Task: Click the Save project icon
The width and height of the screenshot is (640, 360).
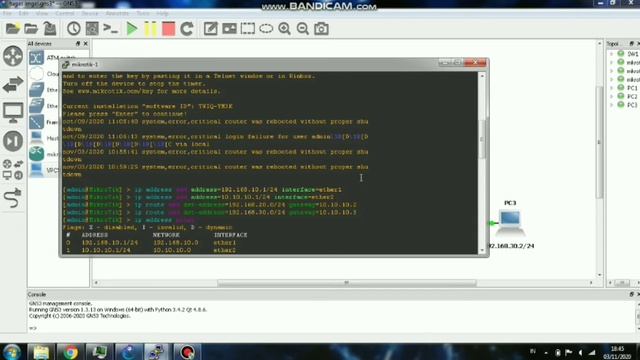Action: [50, 29]
